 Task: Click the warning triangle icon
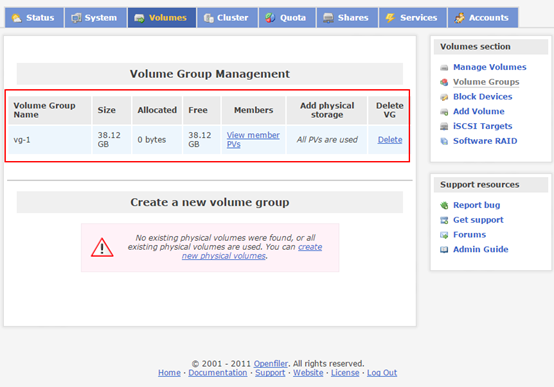pyautogui.click(x=102, y=247)
